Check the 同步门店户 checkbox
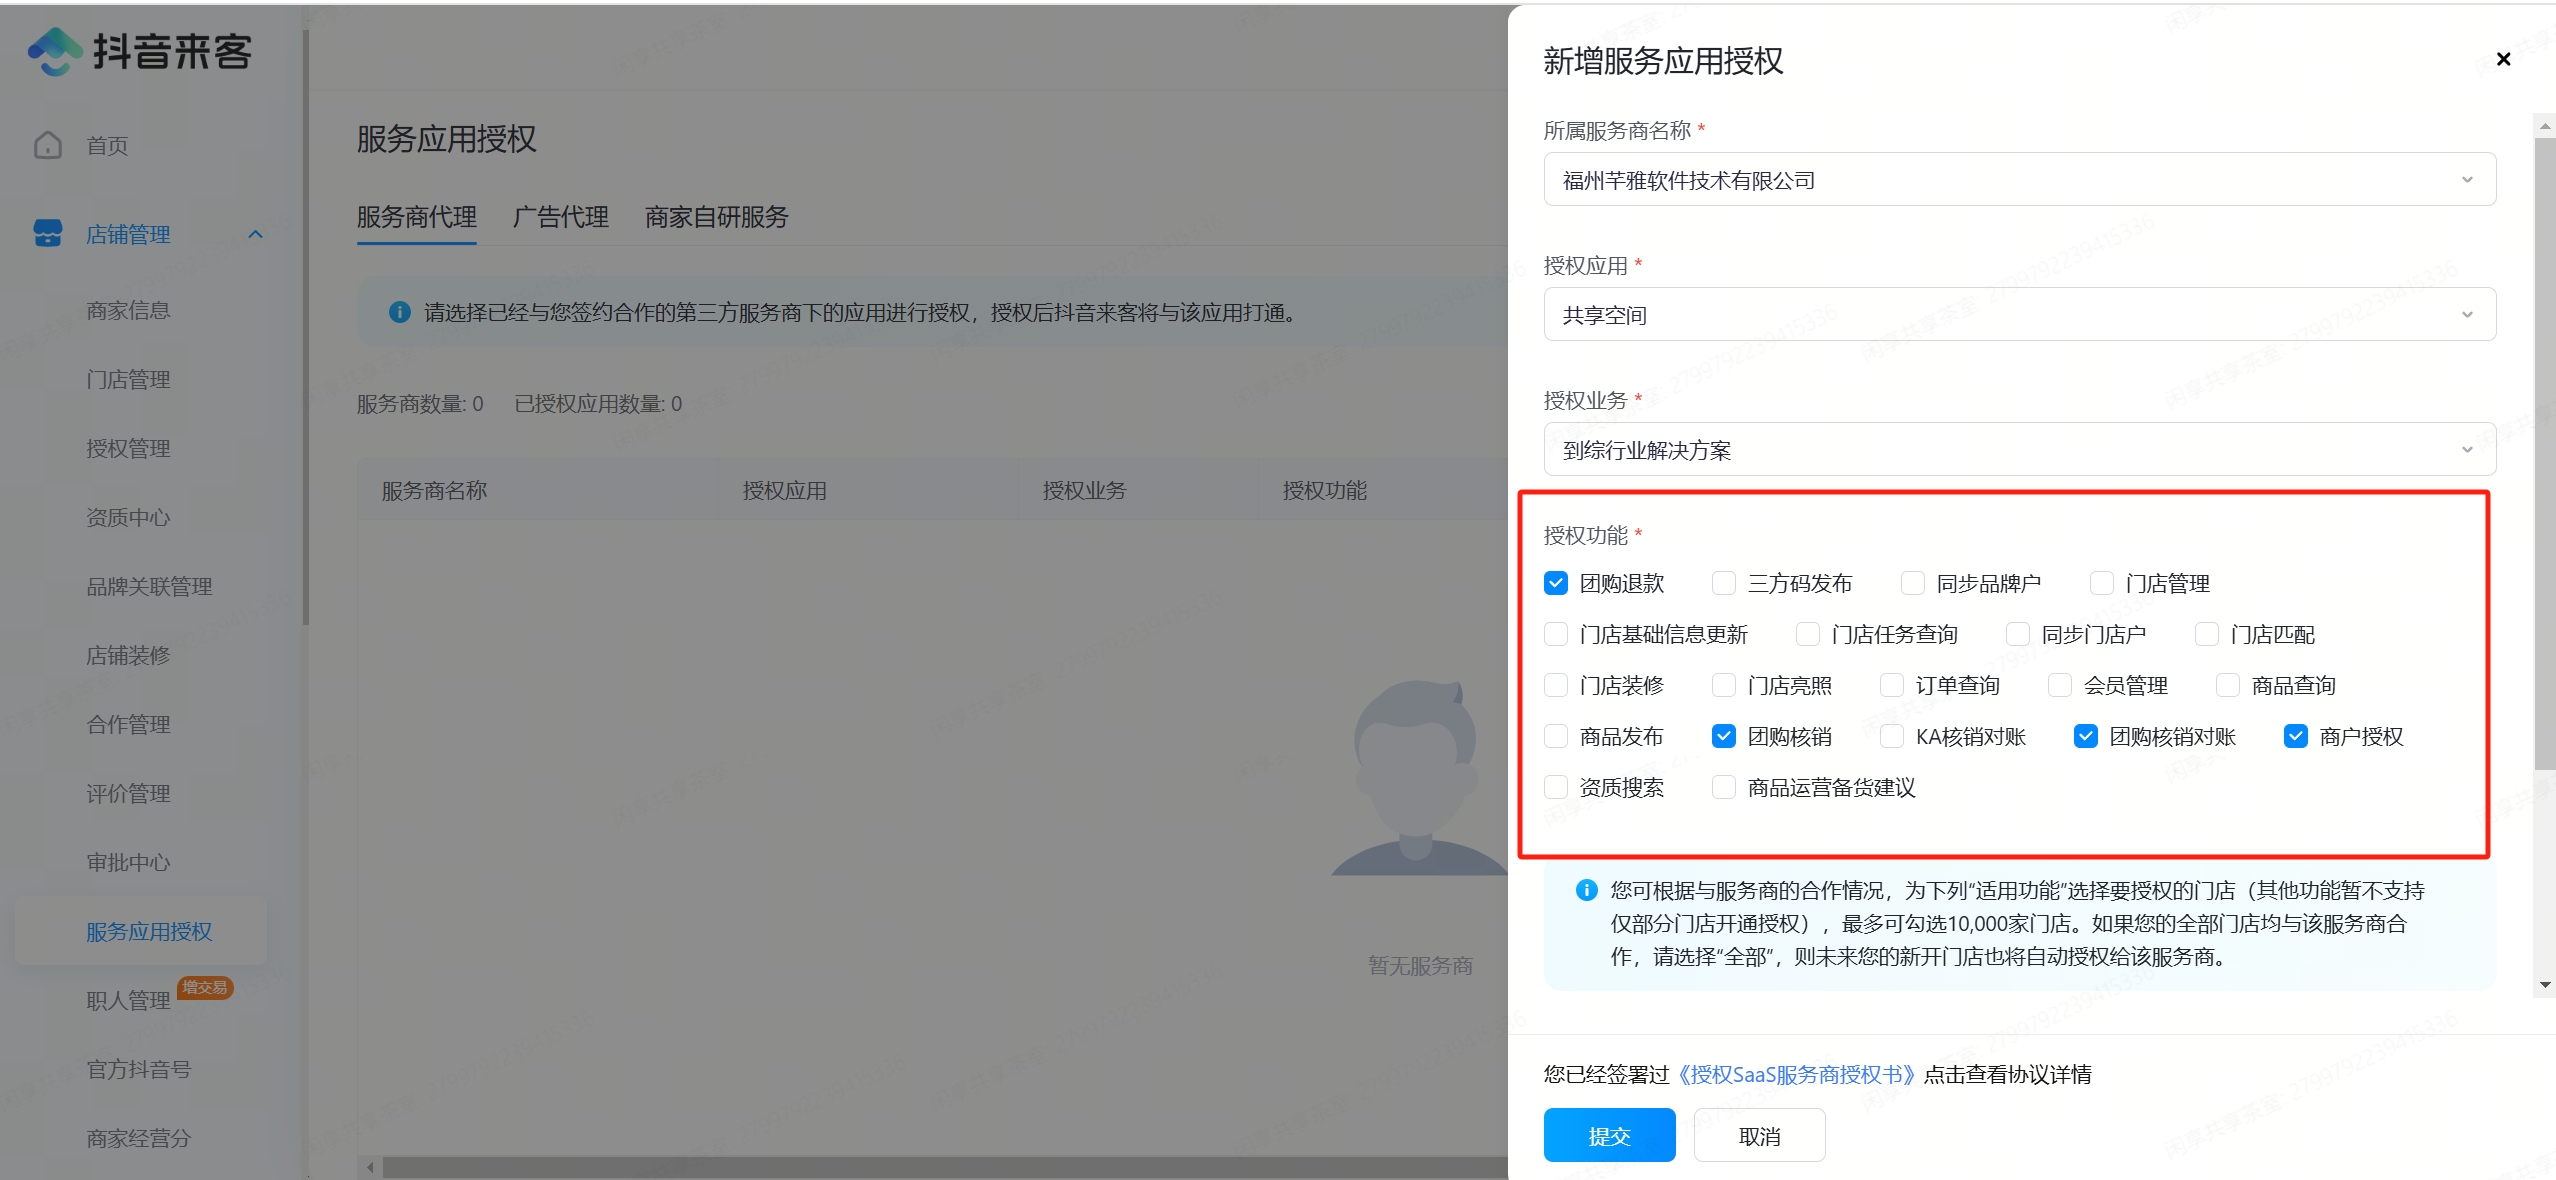The image size is (2556, 1180). coord(2018,634)
